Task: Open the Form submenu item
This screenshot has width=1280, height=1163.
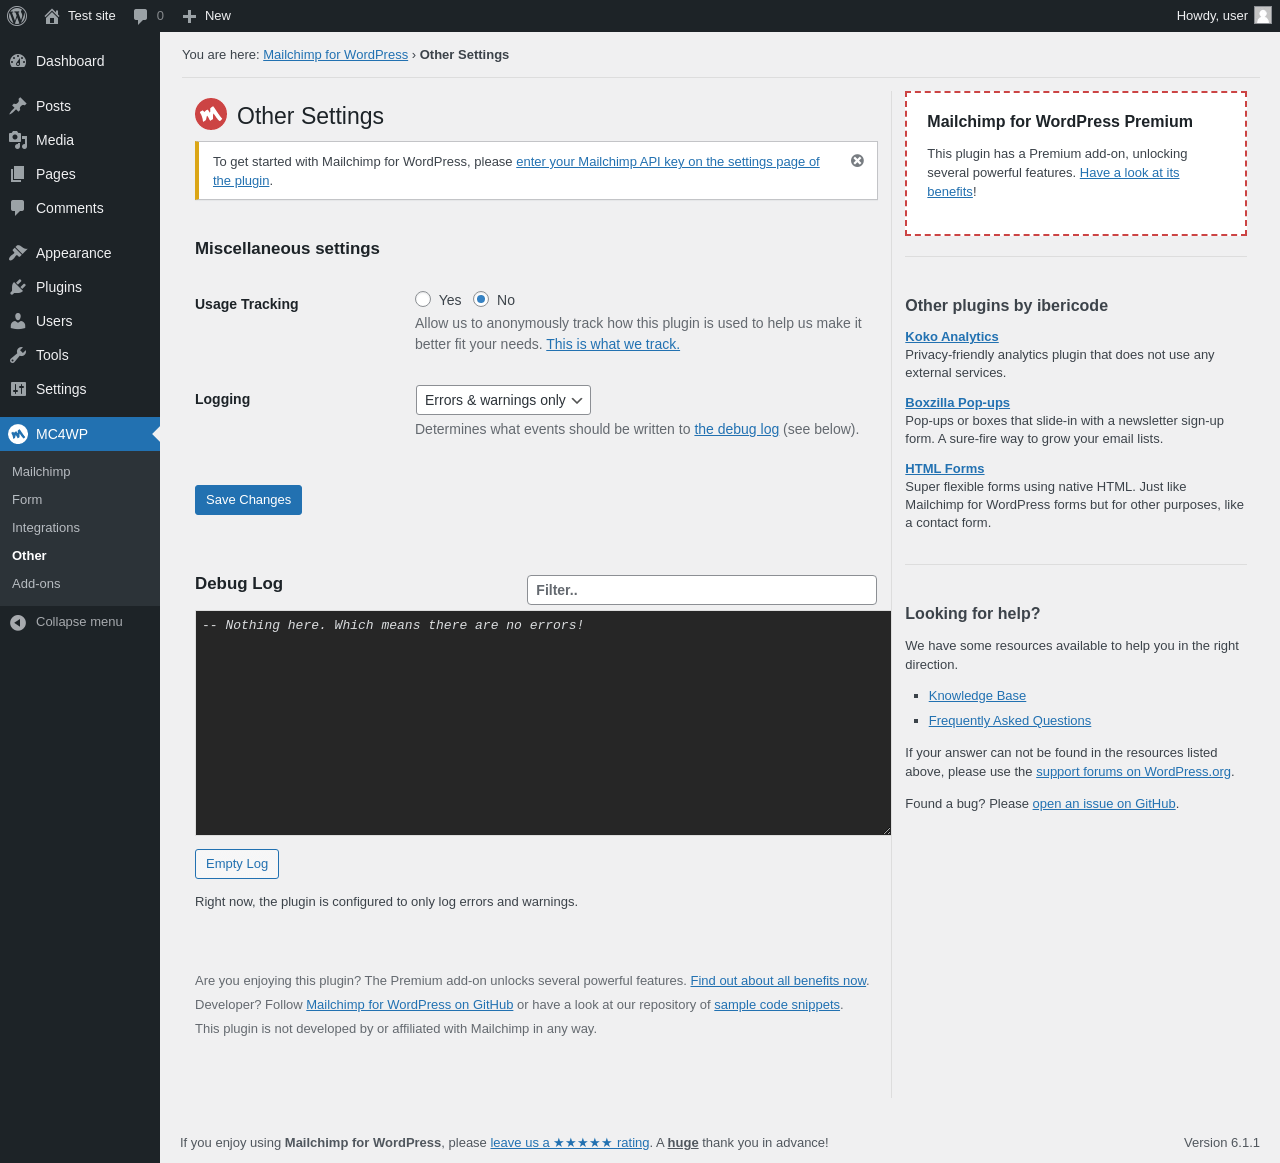Action: tap(27, 500)
